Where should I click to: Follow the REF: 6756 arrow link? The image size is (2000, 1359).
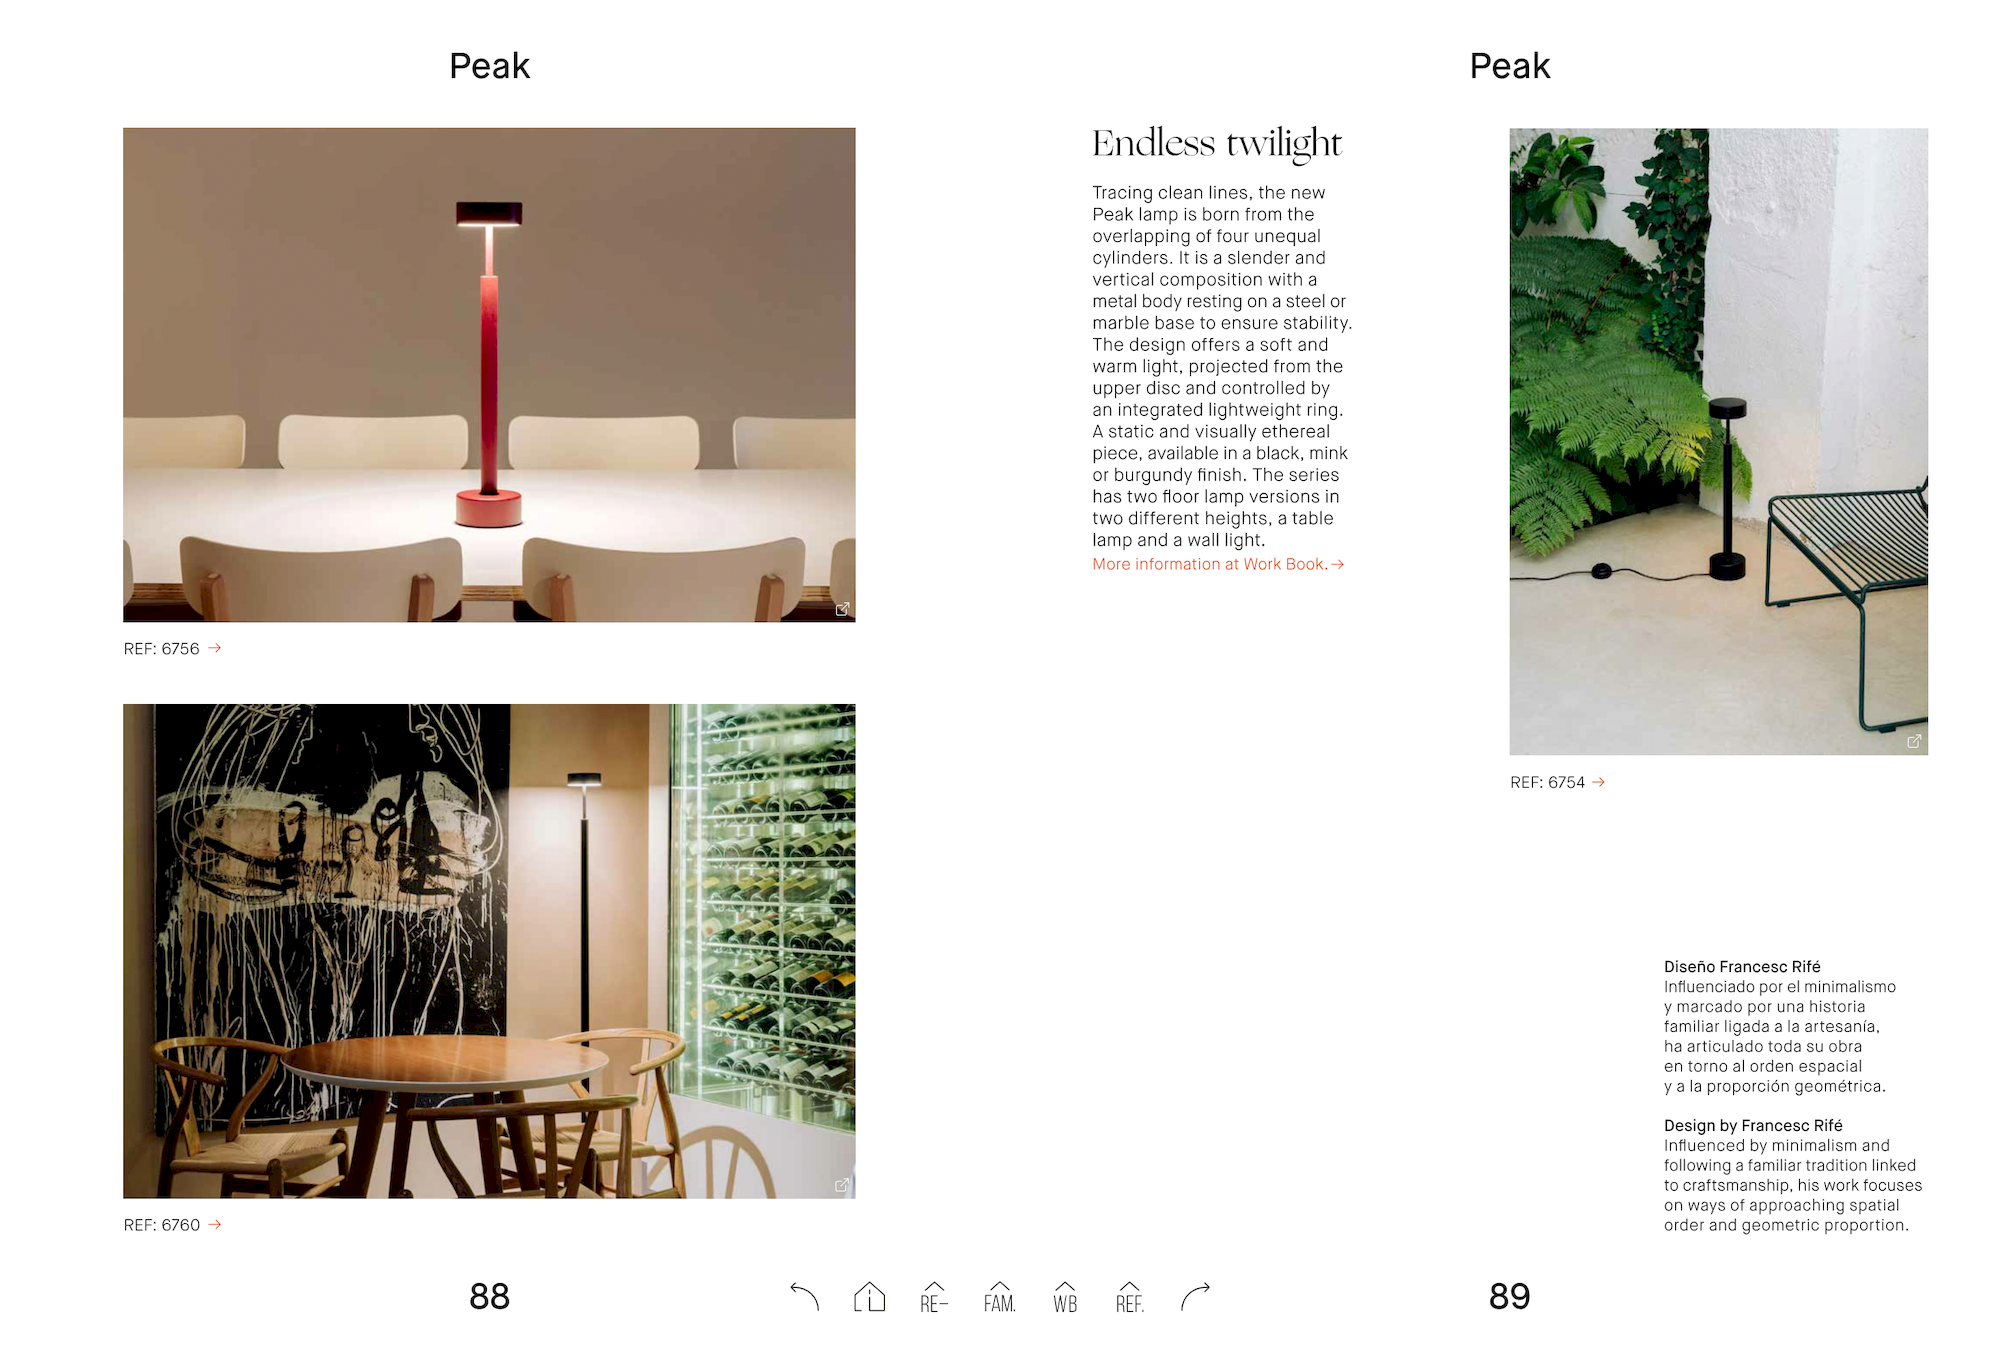[x=214, y=648]
